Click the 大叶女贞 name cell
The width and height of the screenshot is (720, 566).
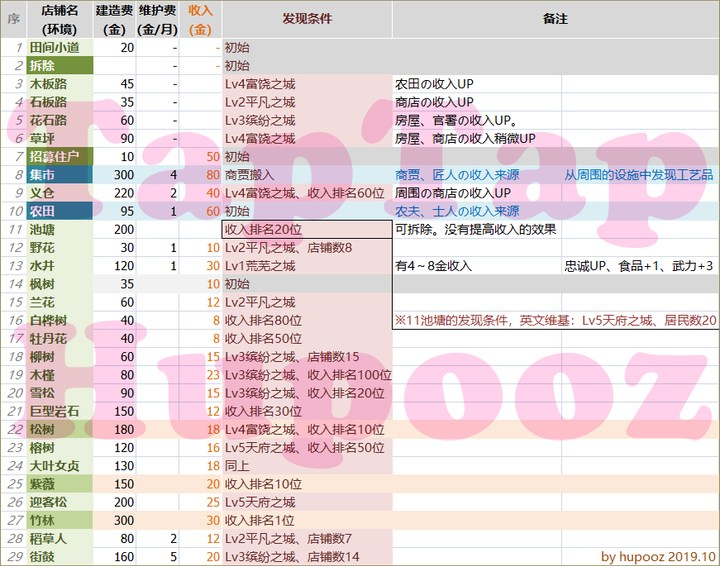[60, 465]
